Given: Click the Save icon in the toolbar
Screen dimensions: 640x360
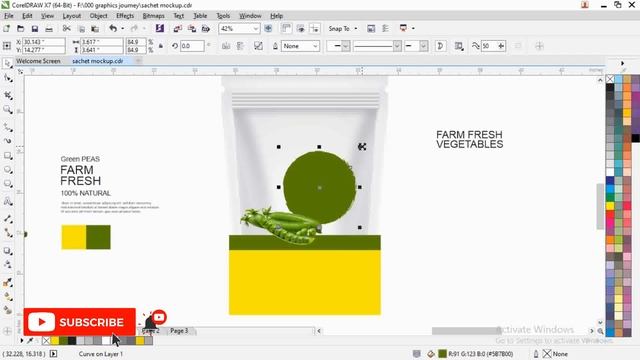Looking at the screenshot, I should pos(35,29).
